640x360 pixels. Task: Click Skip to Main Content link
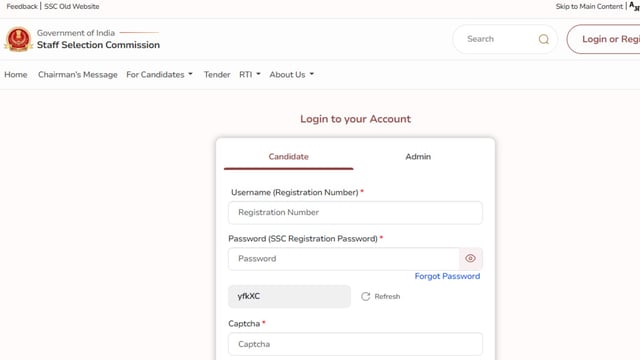[x=589, y=7]
